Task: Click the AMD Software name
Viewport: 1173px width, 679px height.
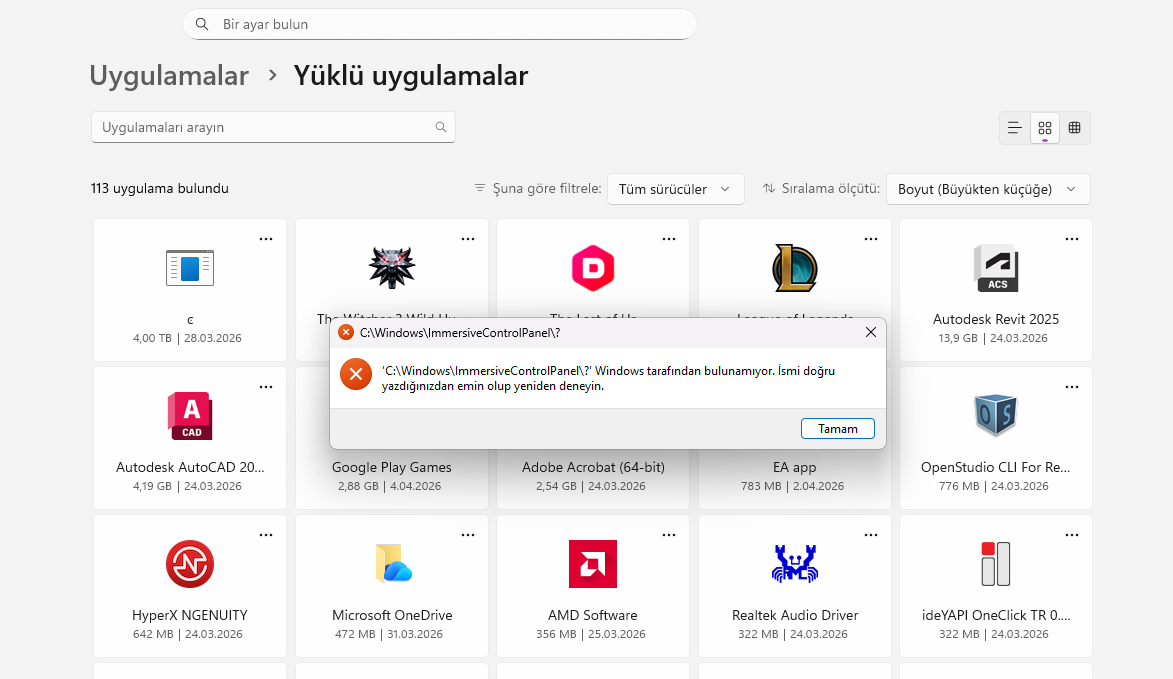Action: pos(592,615)
